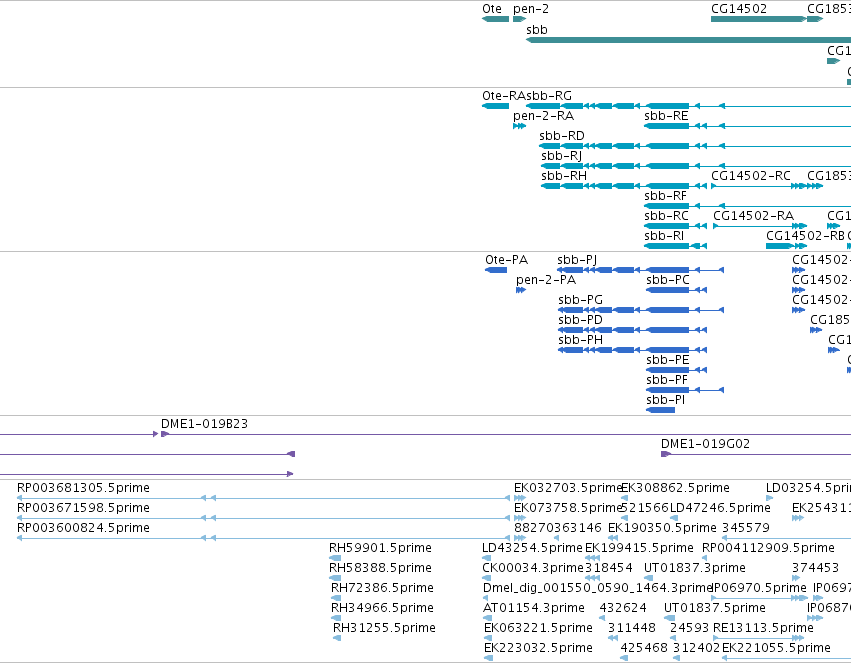The height and width of the screenshot is (663, 851).
Task: Click the 432624 EST label
Action: point(623,608)
